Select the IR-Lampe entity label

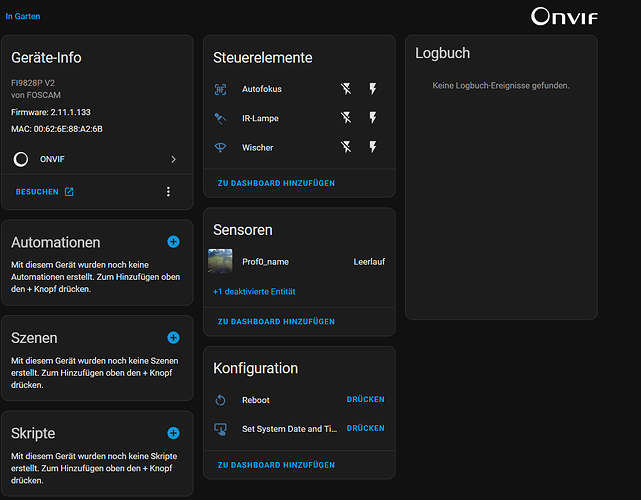click(260, 118)
